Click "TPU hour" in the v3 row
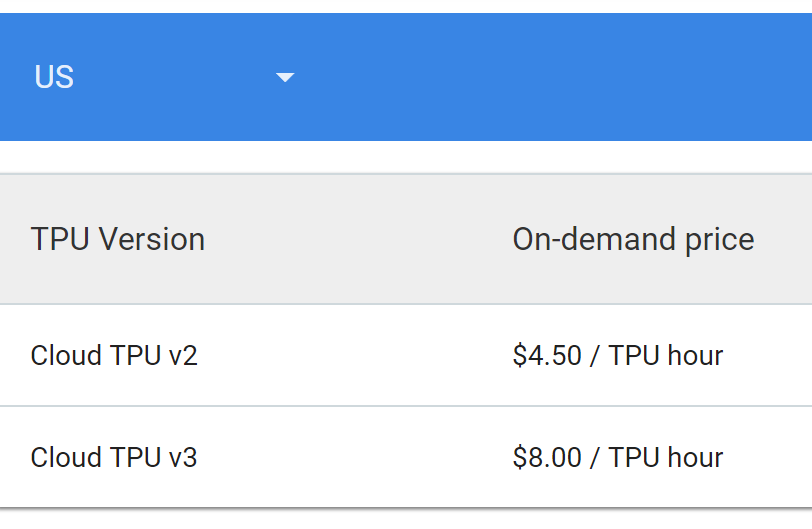The width and height of the screenshot is (812, 529). (666, 458)
